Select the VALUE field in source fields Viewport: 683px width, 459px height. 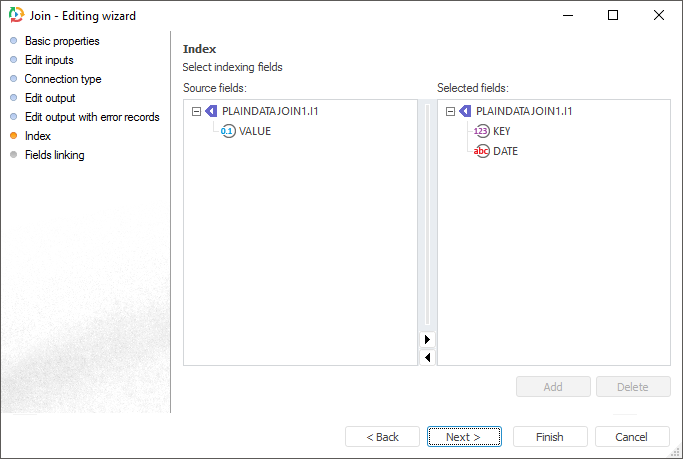click(x=255, y=131)
